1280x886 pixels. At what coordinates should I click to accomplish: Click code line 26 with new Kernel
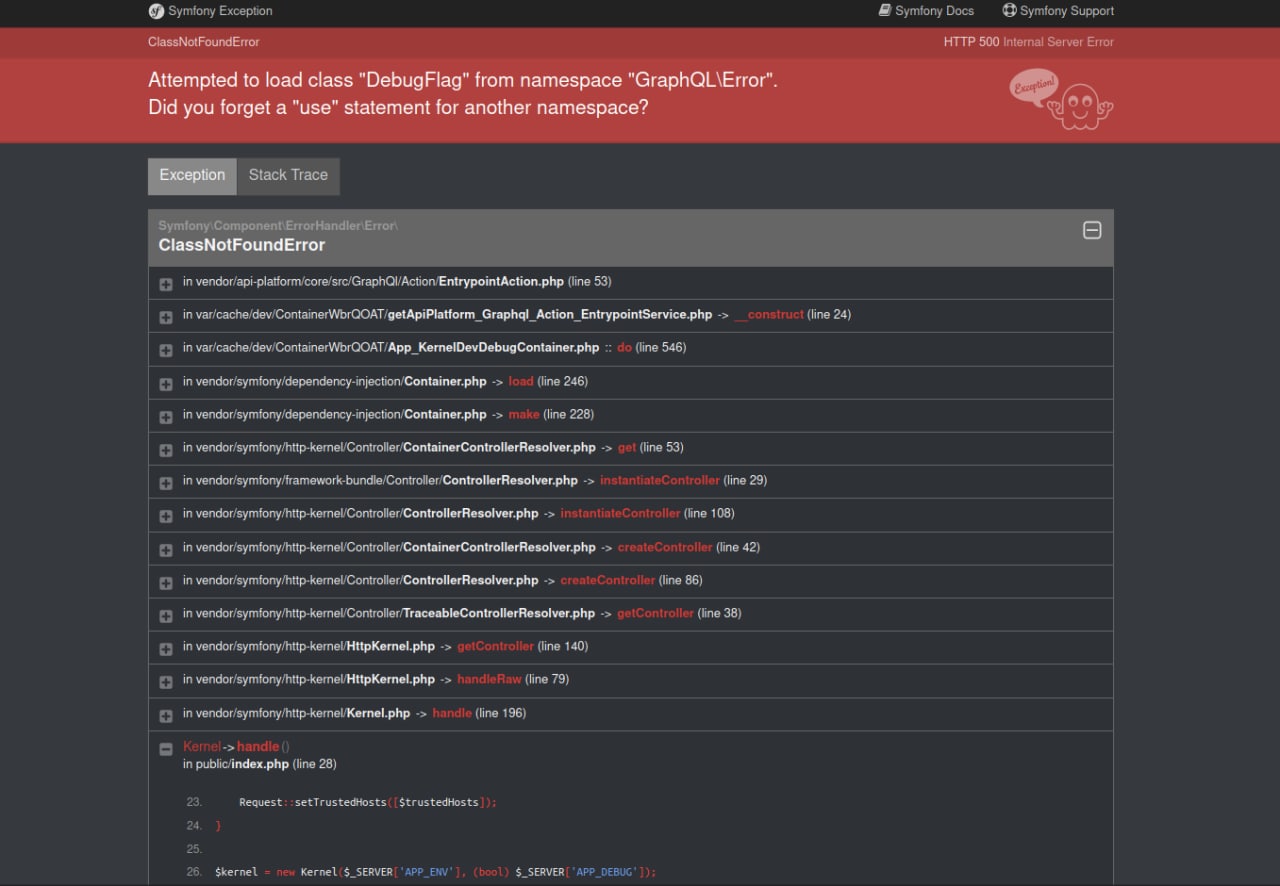click(x=435, y=872)
